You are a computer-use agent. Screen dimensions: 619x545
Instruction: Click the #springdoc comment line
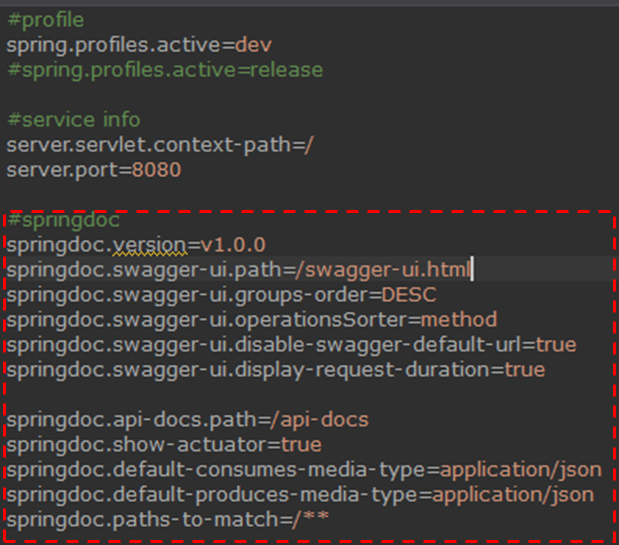[63, 221]
